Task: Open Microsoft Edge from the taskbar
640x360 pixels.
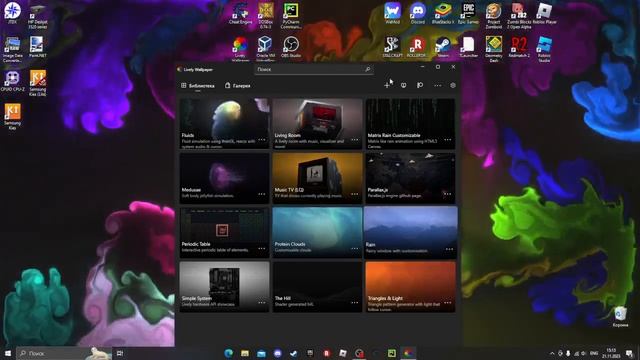Action: (229, 353)
